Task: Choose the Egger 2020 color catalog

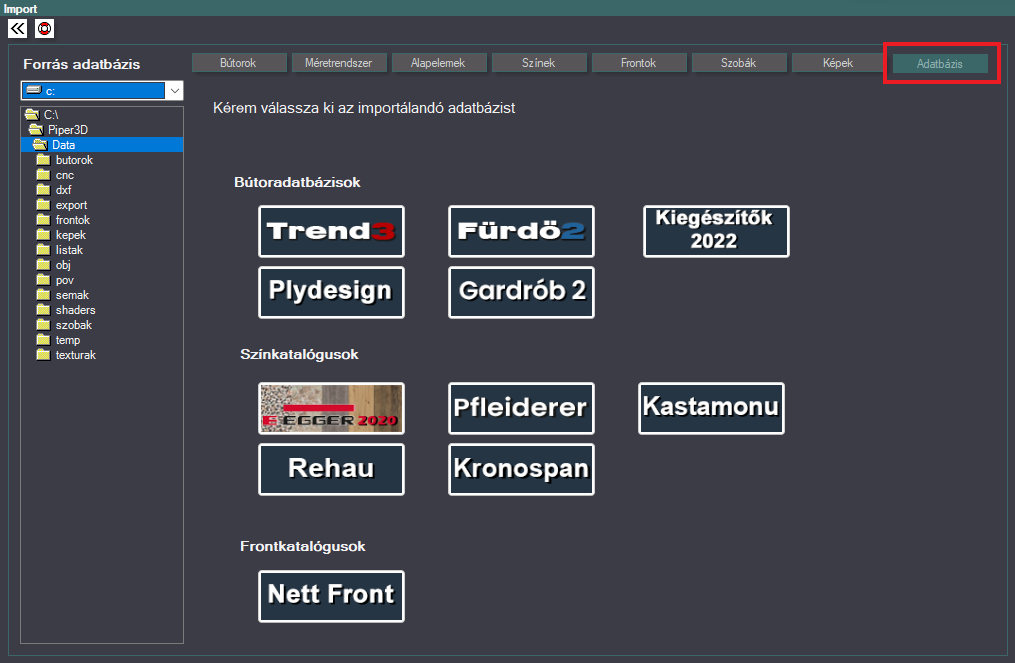Action: coord(331,408)
